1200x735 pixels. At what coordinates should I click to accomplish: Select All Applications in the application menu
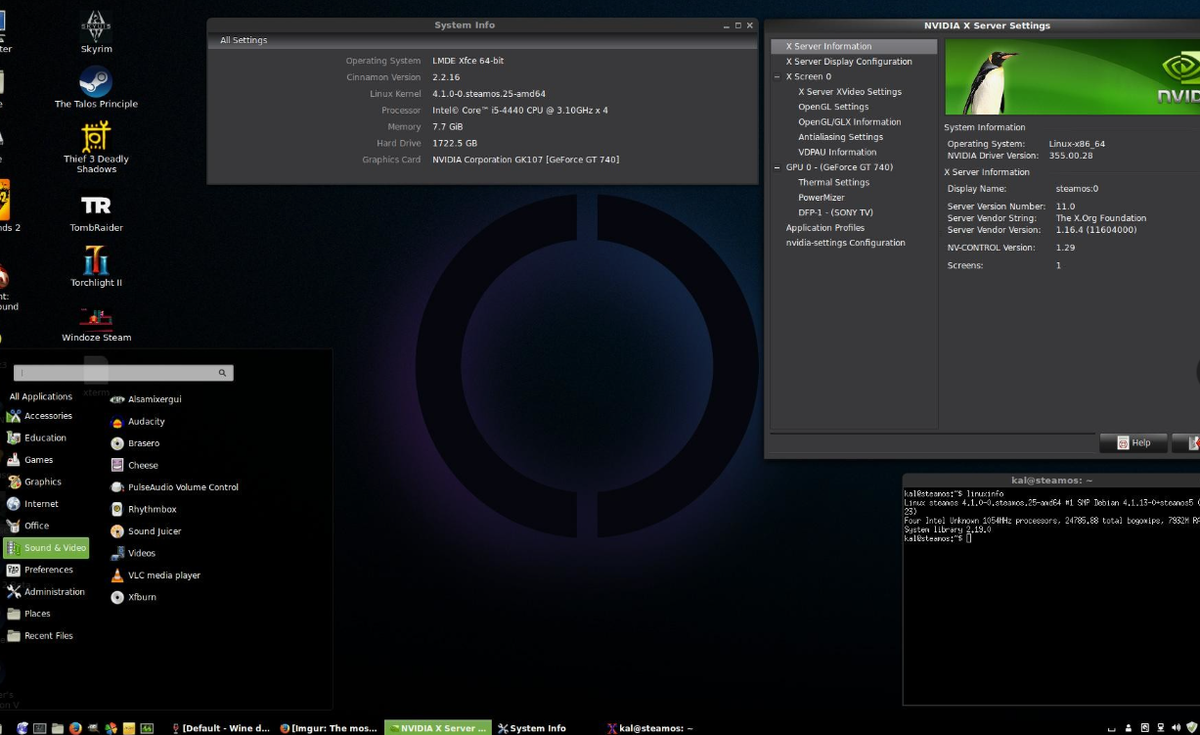40,396
